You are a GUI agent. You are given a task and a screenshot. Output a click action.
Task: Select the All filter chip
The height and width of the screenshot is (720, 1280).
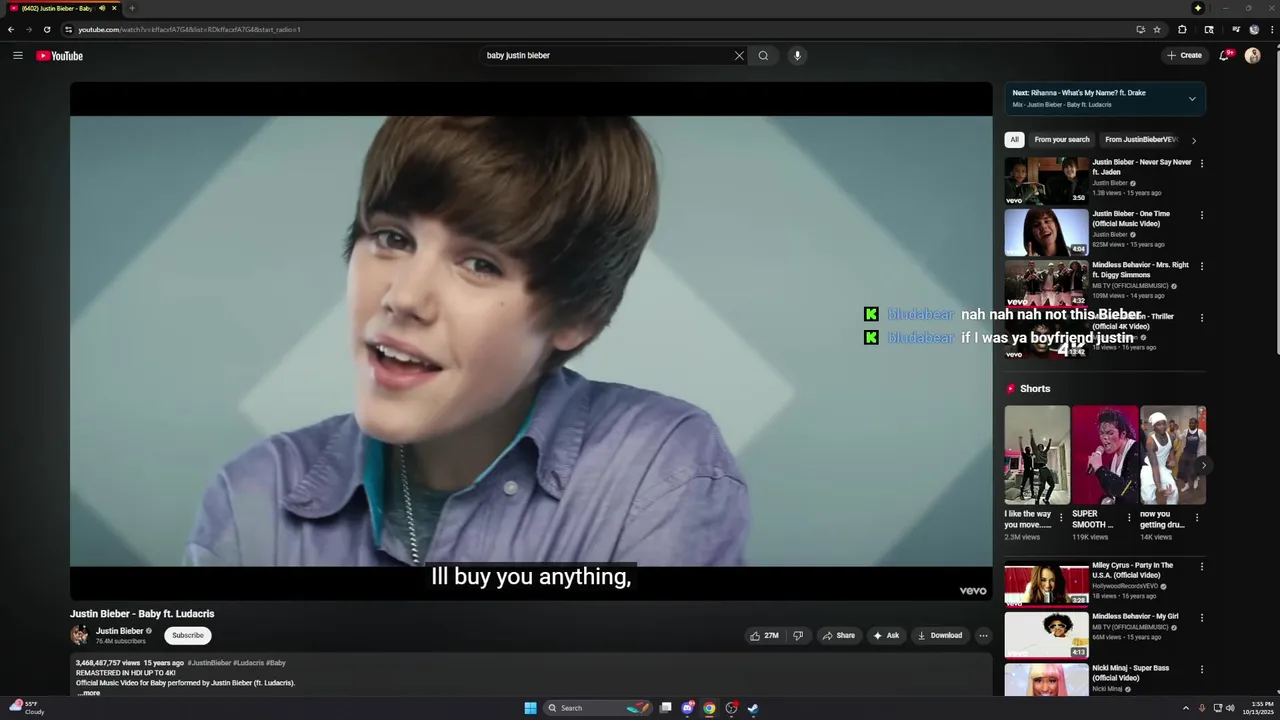click(x=1014, y=140)
